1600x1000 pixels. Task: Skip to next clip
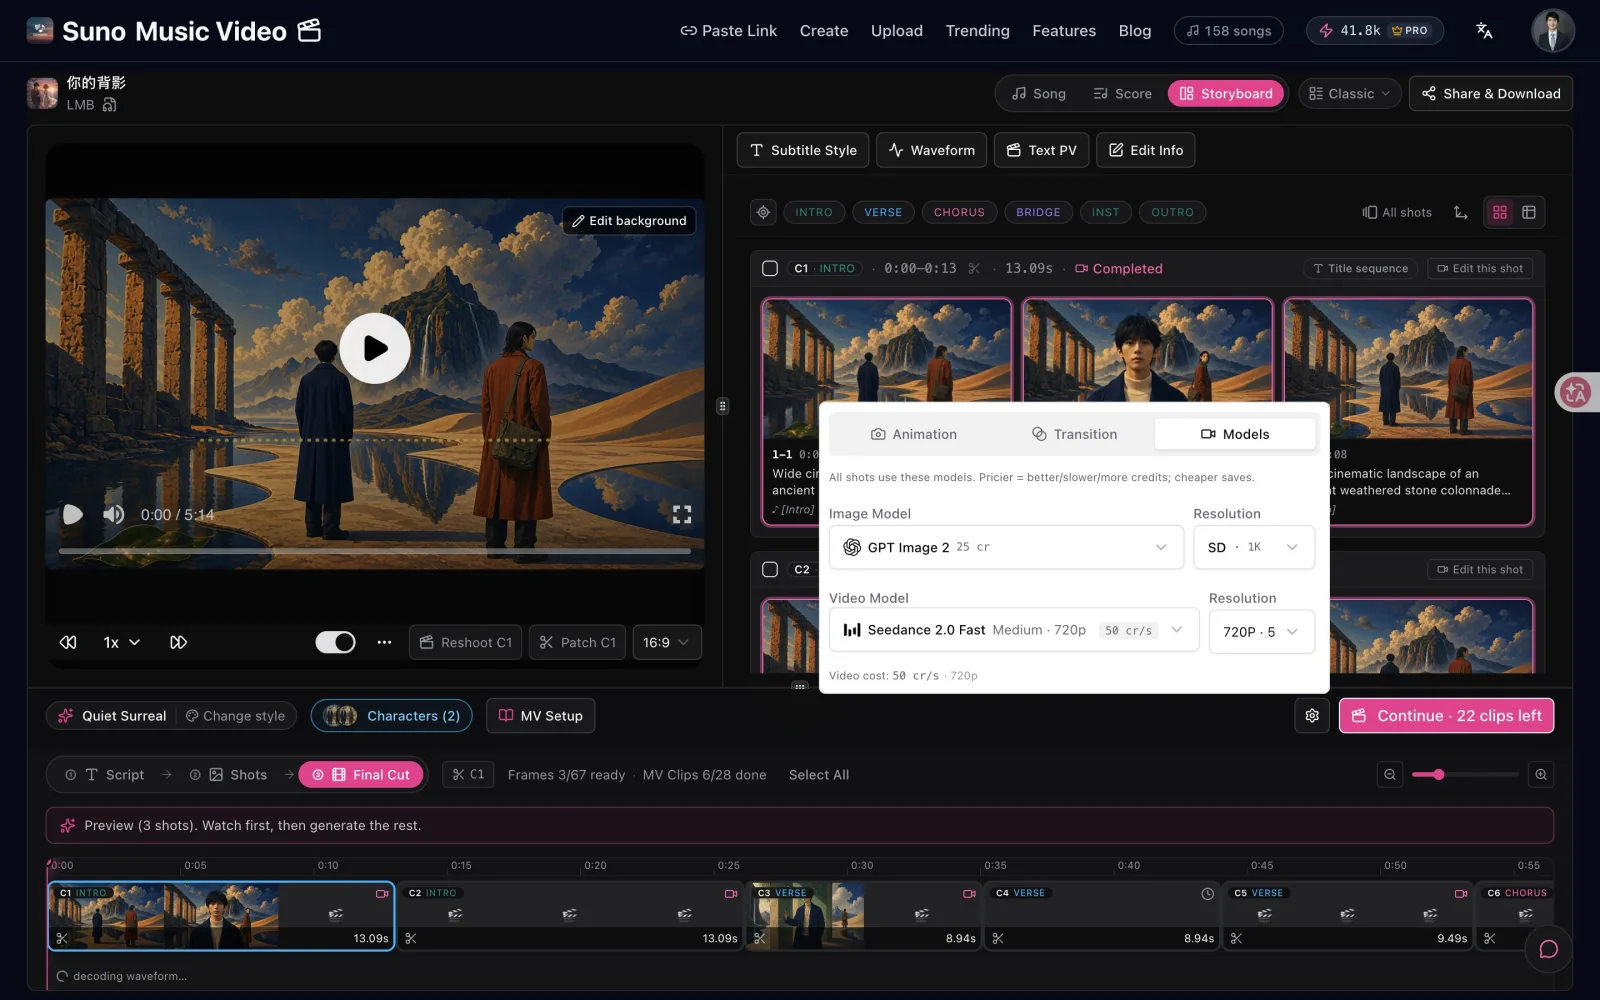tap(178, 642)
